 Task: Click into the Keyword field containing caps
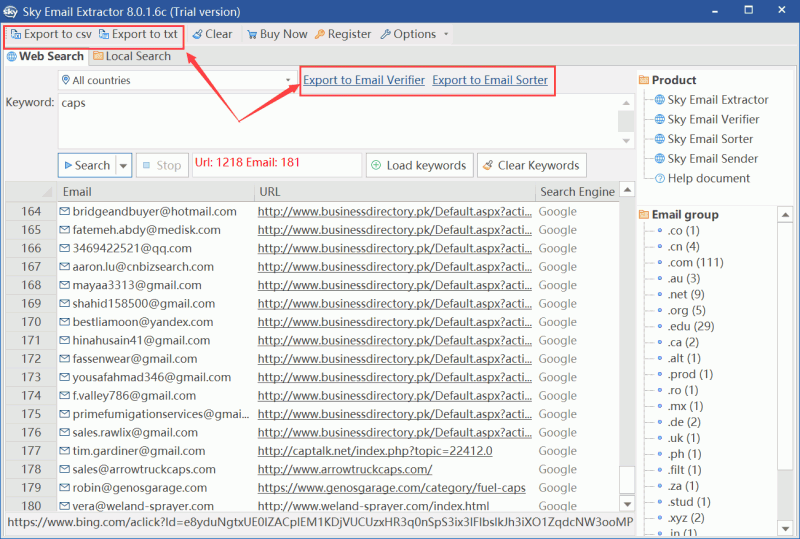338,121
